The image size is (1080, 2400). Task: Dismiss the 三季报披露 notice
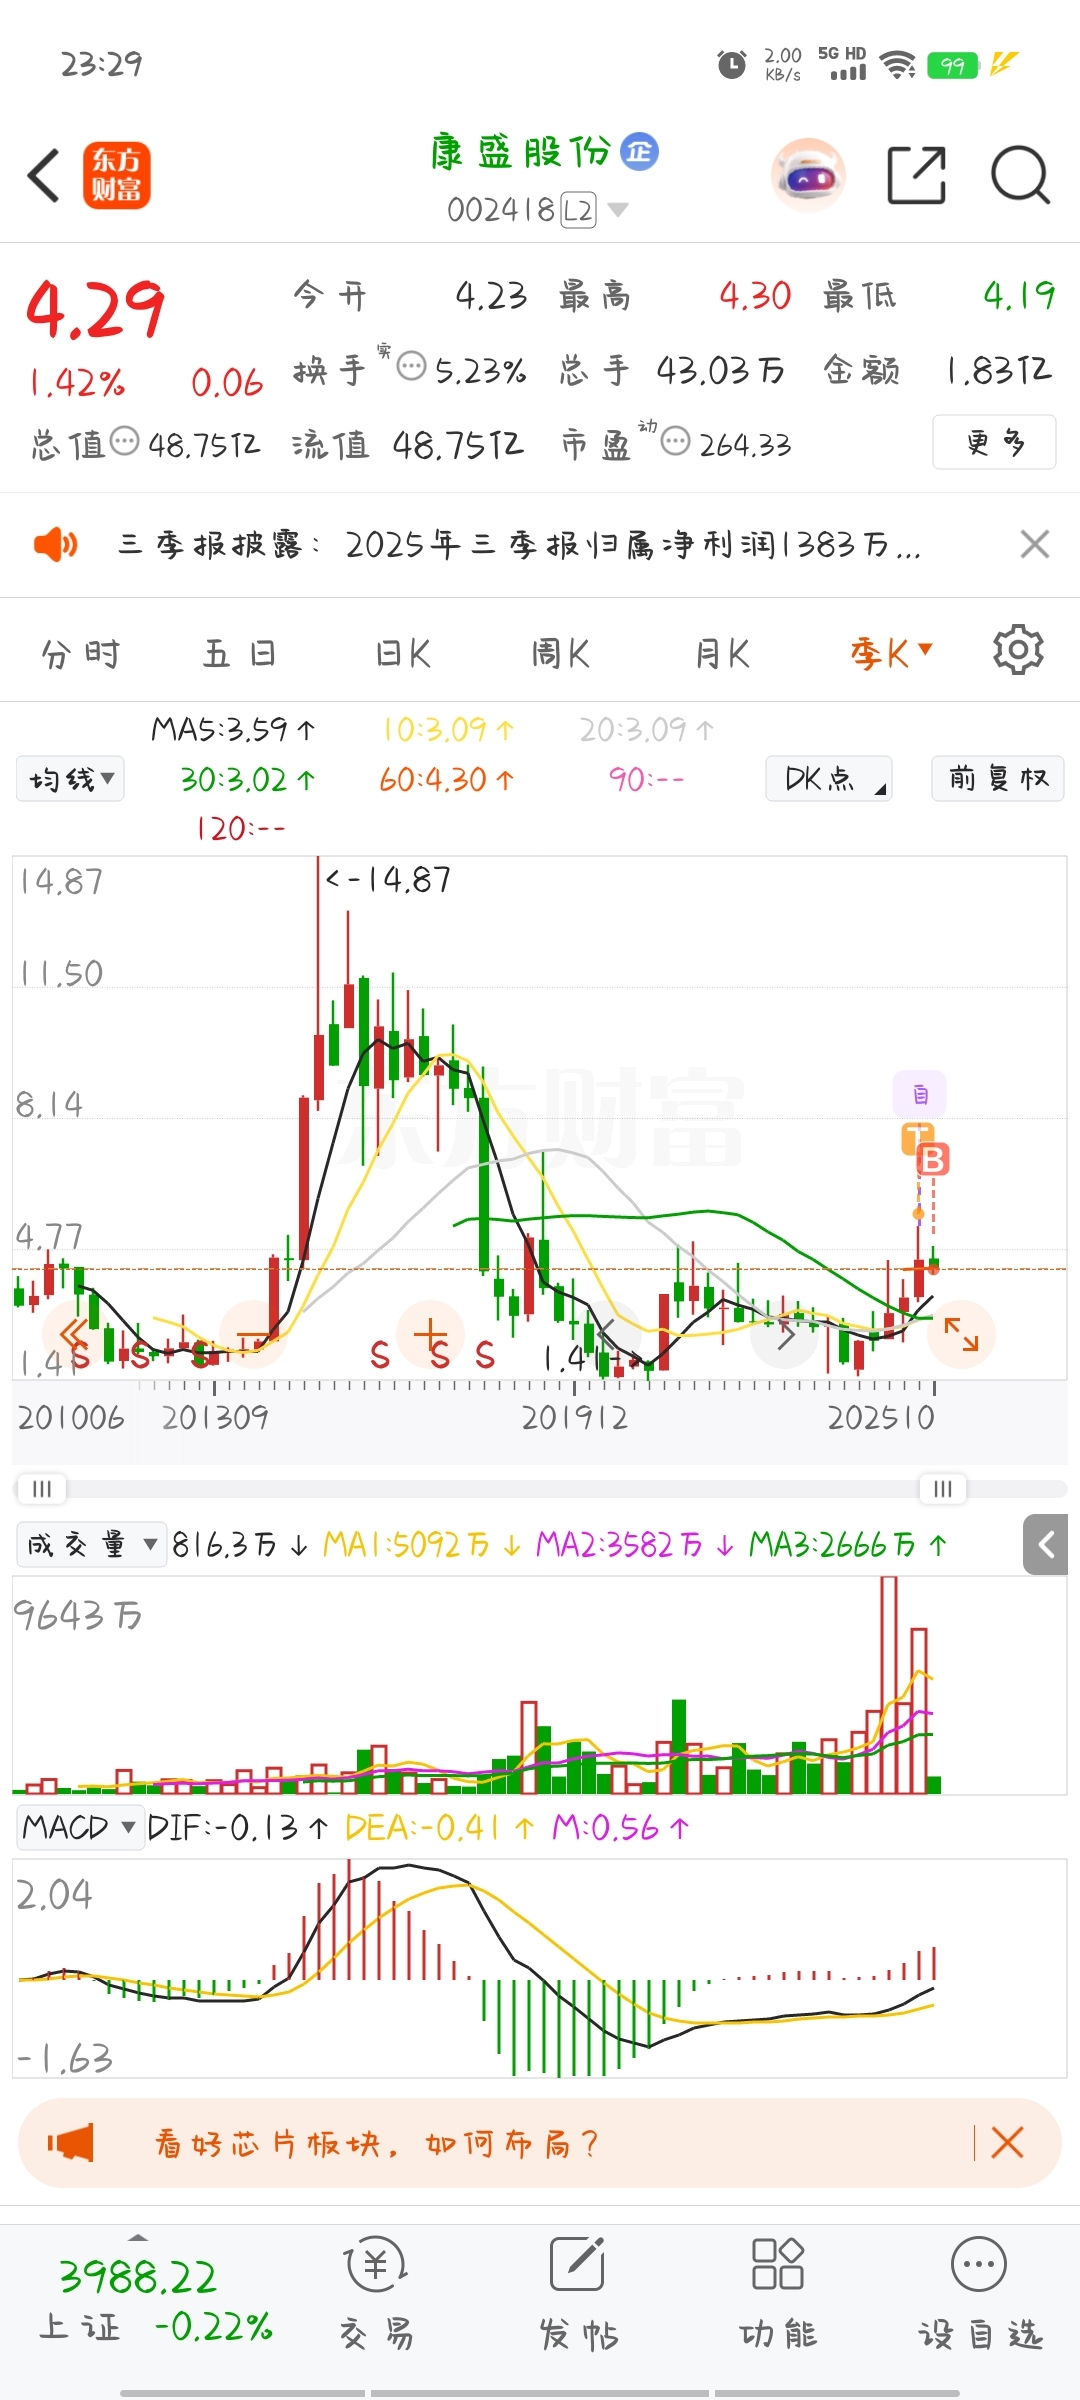click(x=1035, y=544)
